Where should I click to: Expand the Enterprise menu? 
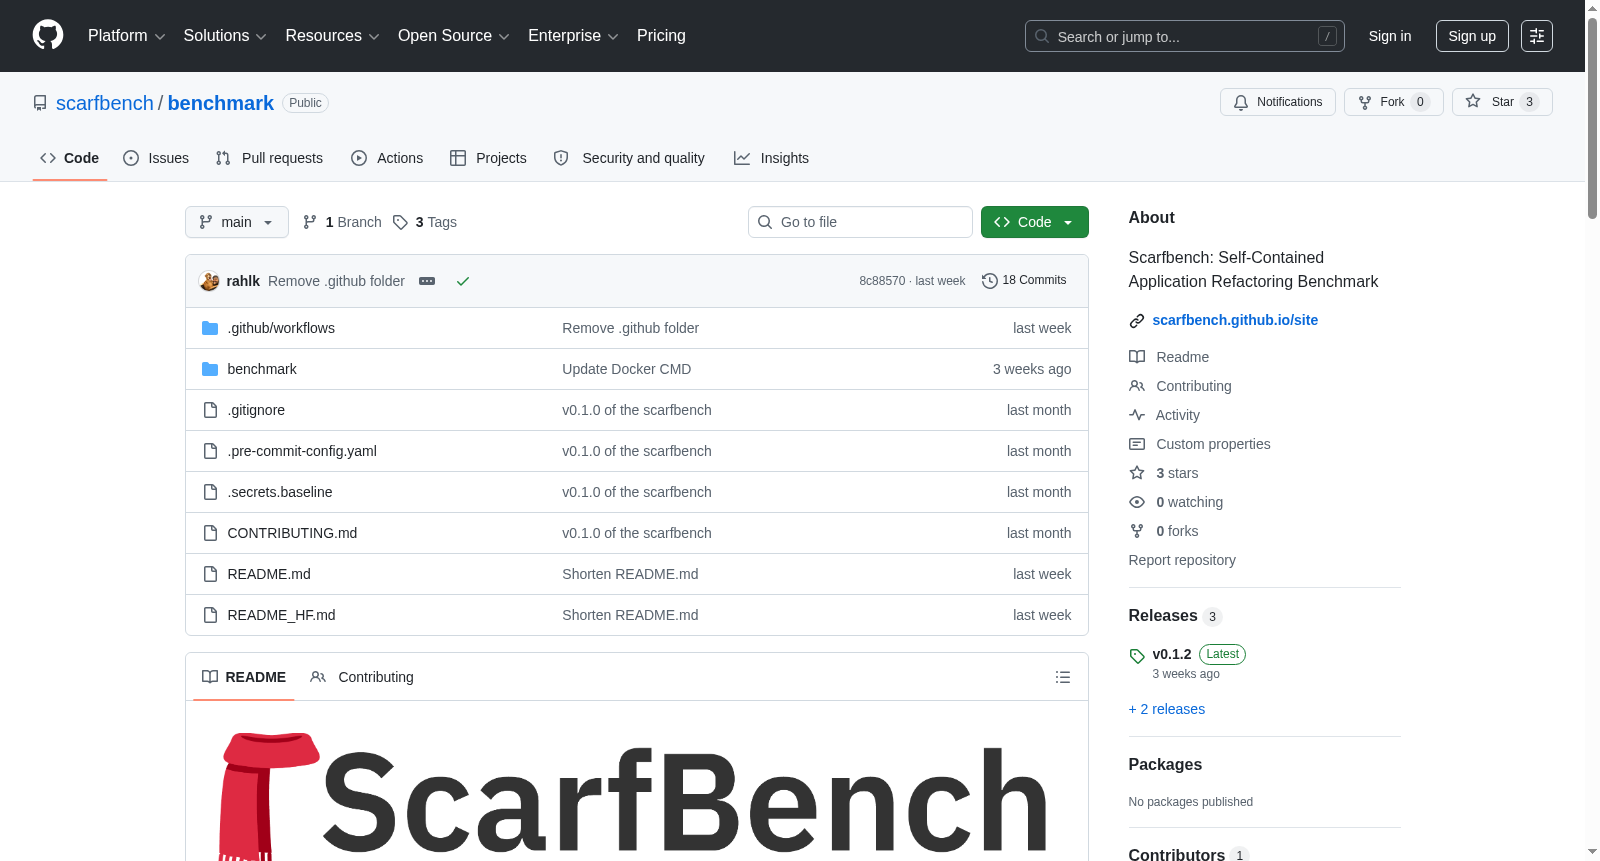[573, 36]
